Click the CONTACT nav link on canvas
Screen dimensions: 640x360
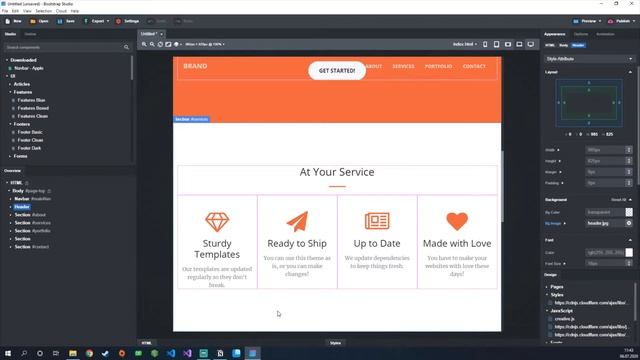(x=474, y=66)
